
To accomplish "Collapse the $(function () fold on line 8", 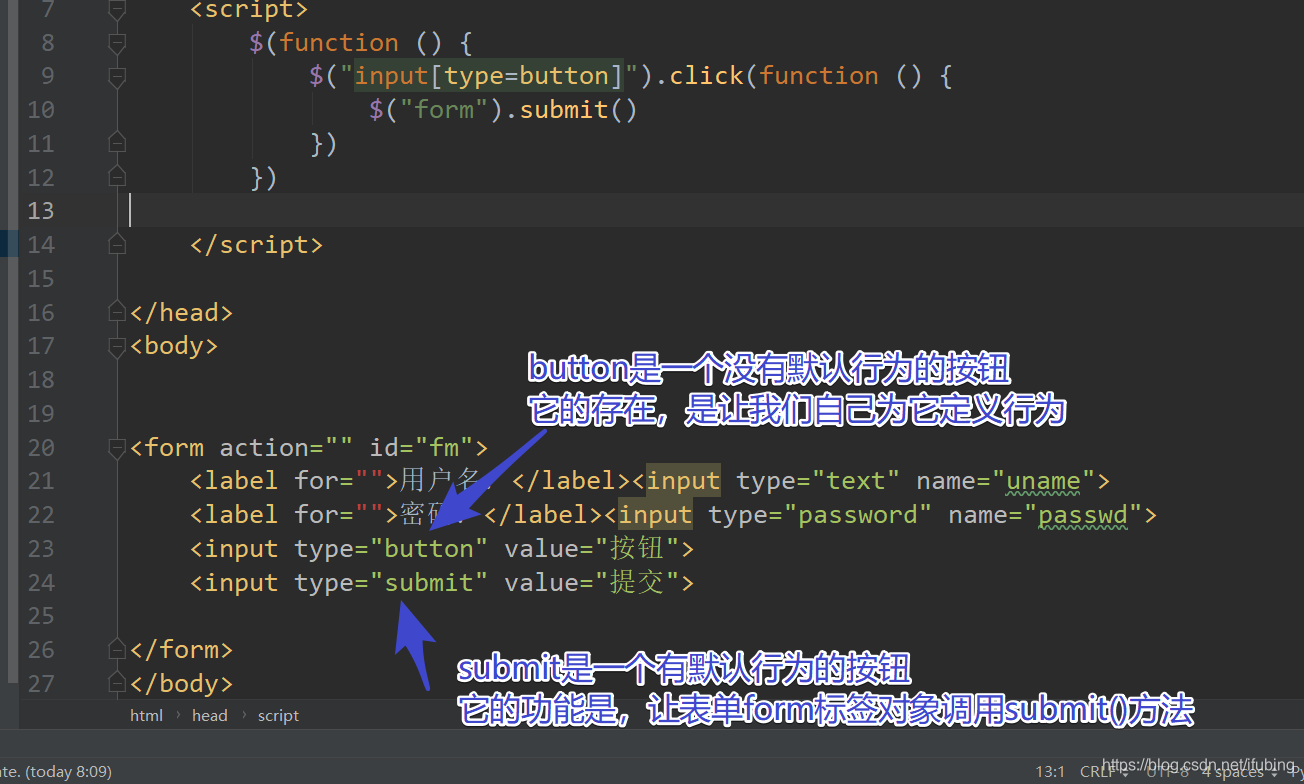I will click(117, 43).
